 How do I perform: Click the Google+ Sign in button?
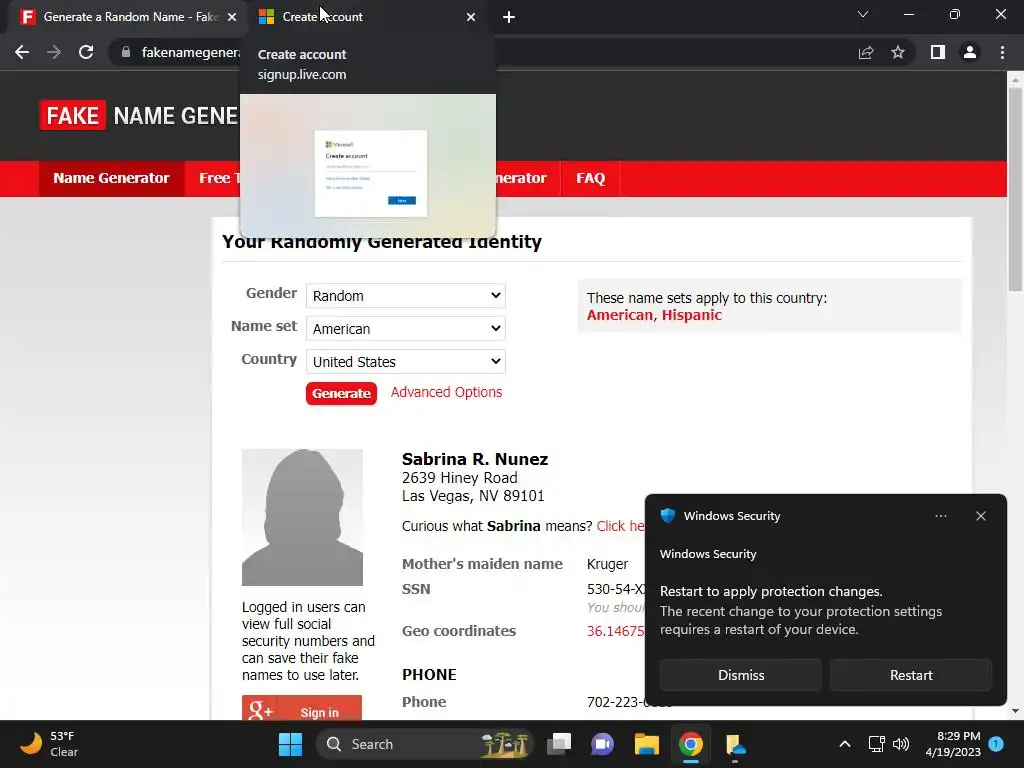pyautogui.click(x=302, y=709)
